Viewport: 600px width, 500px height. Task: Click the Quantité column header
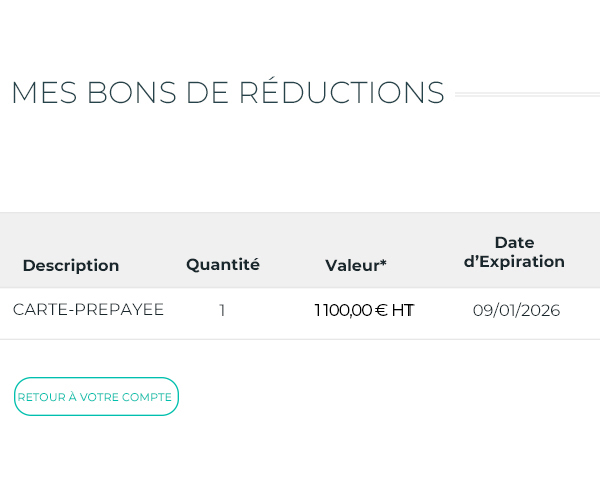[223, 264]
